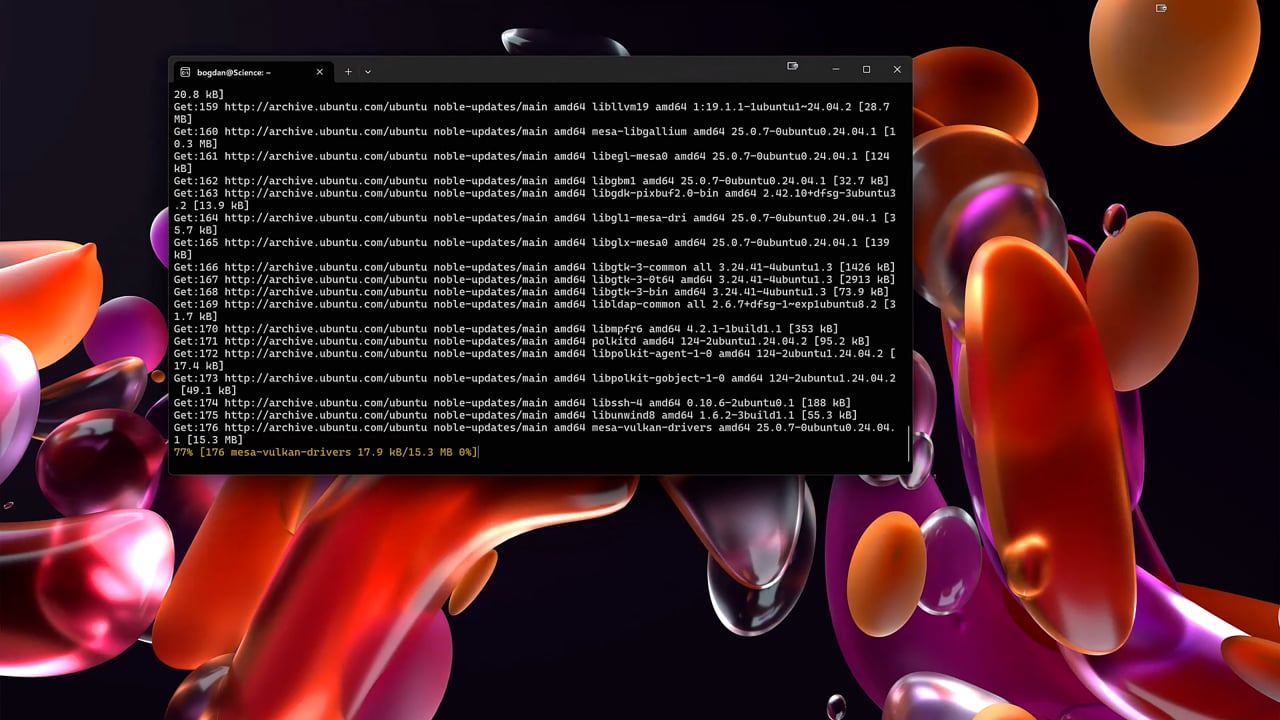Maximize the terminal window
The image size is (1280, 720).
pyautogui.click(x=866, y=69)
